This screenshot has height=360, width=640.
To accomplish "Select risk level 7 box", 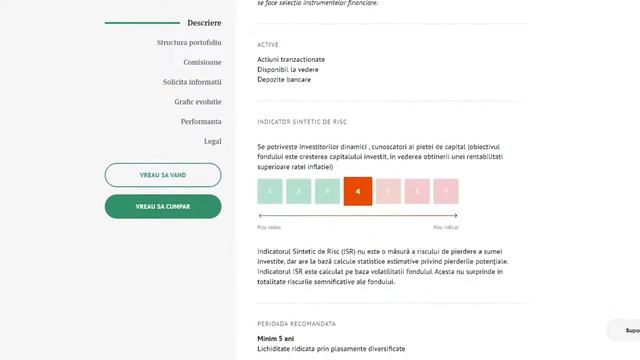I will 446,191.
